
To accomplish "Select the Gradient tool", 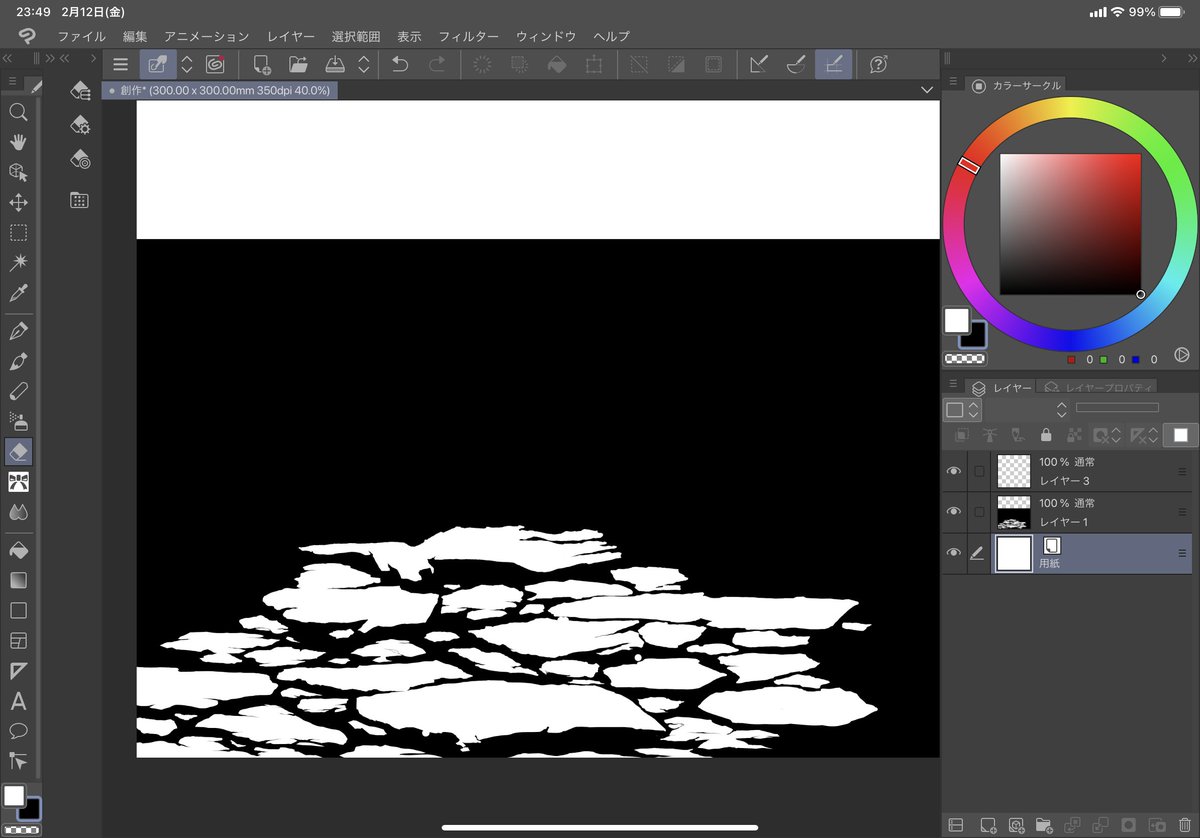I will point(18,580).
